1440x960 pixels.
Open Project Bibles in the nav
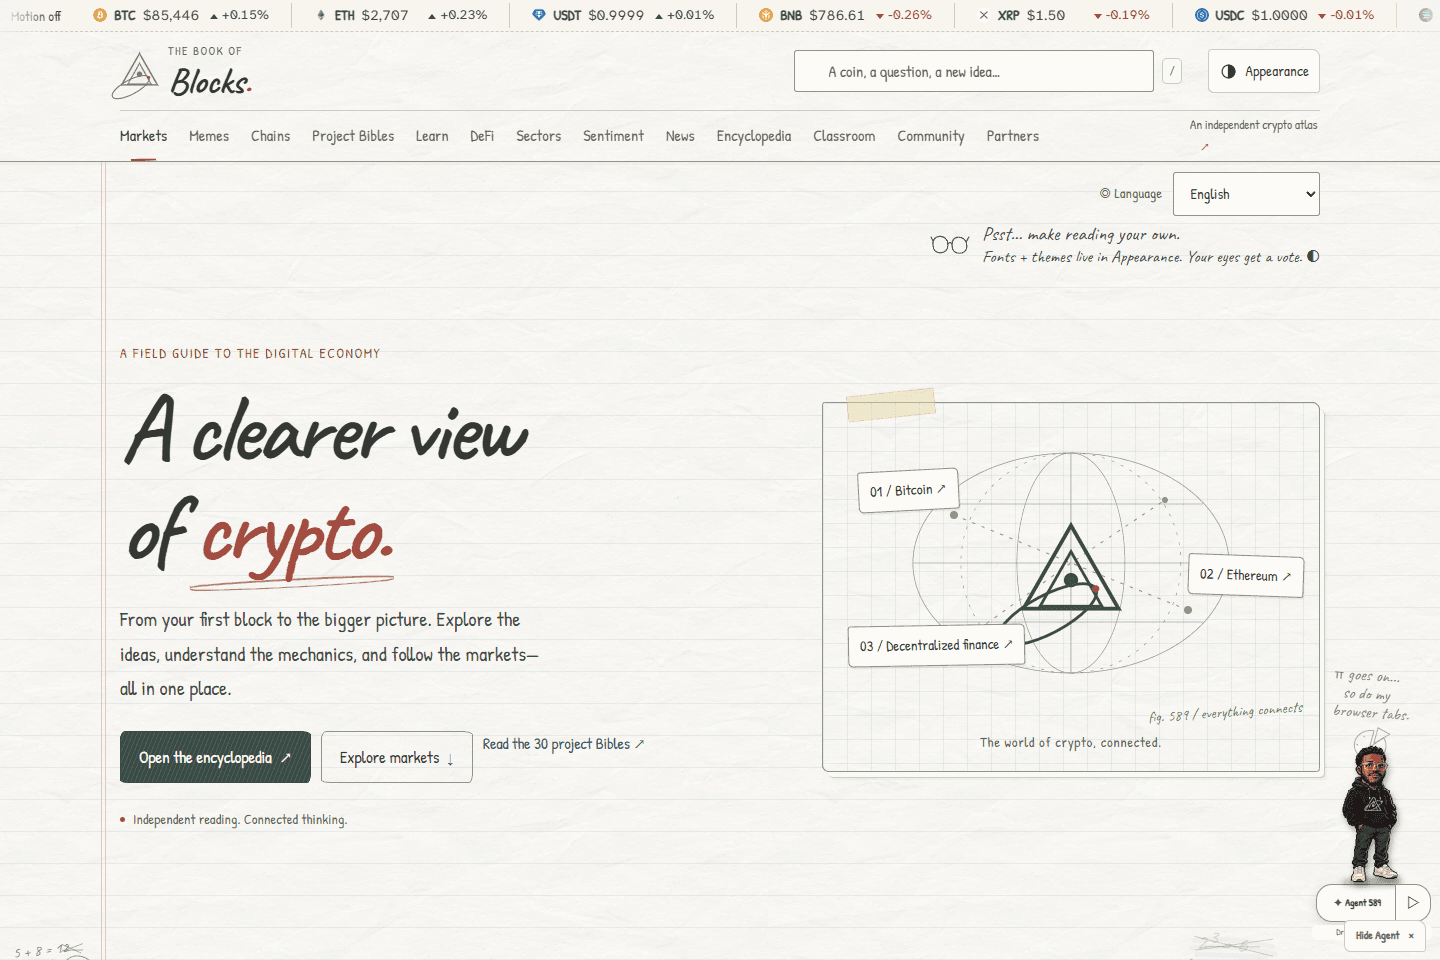(x=353, y=136)
